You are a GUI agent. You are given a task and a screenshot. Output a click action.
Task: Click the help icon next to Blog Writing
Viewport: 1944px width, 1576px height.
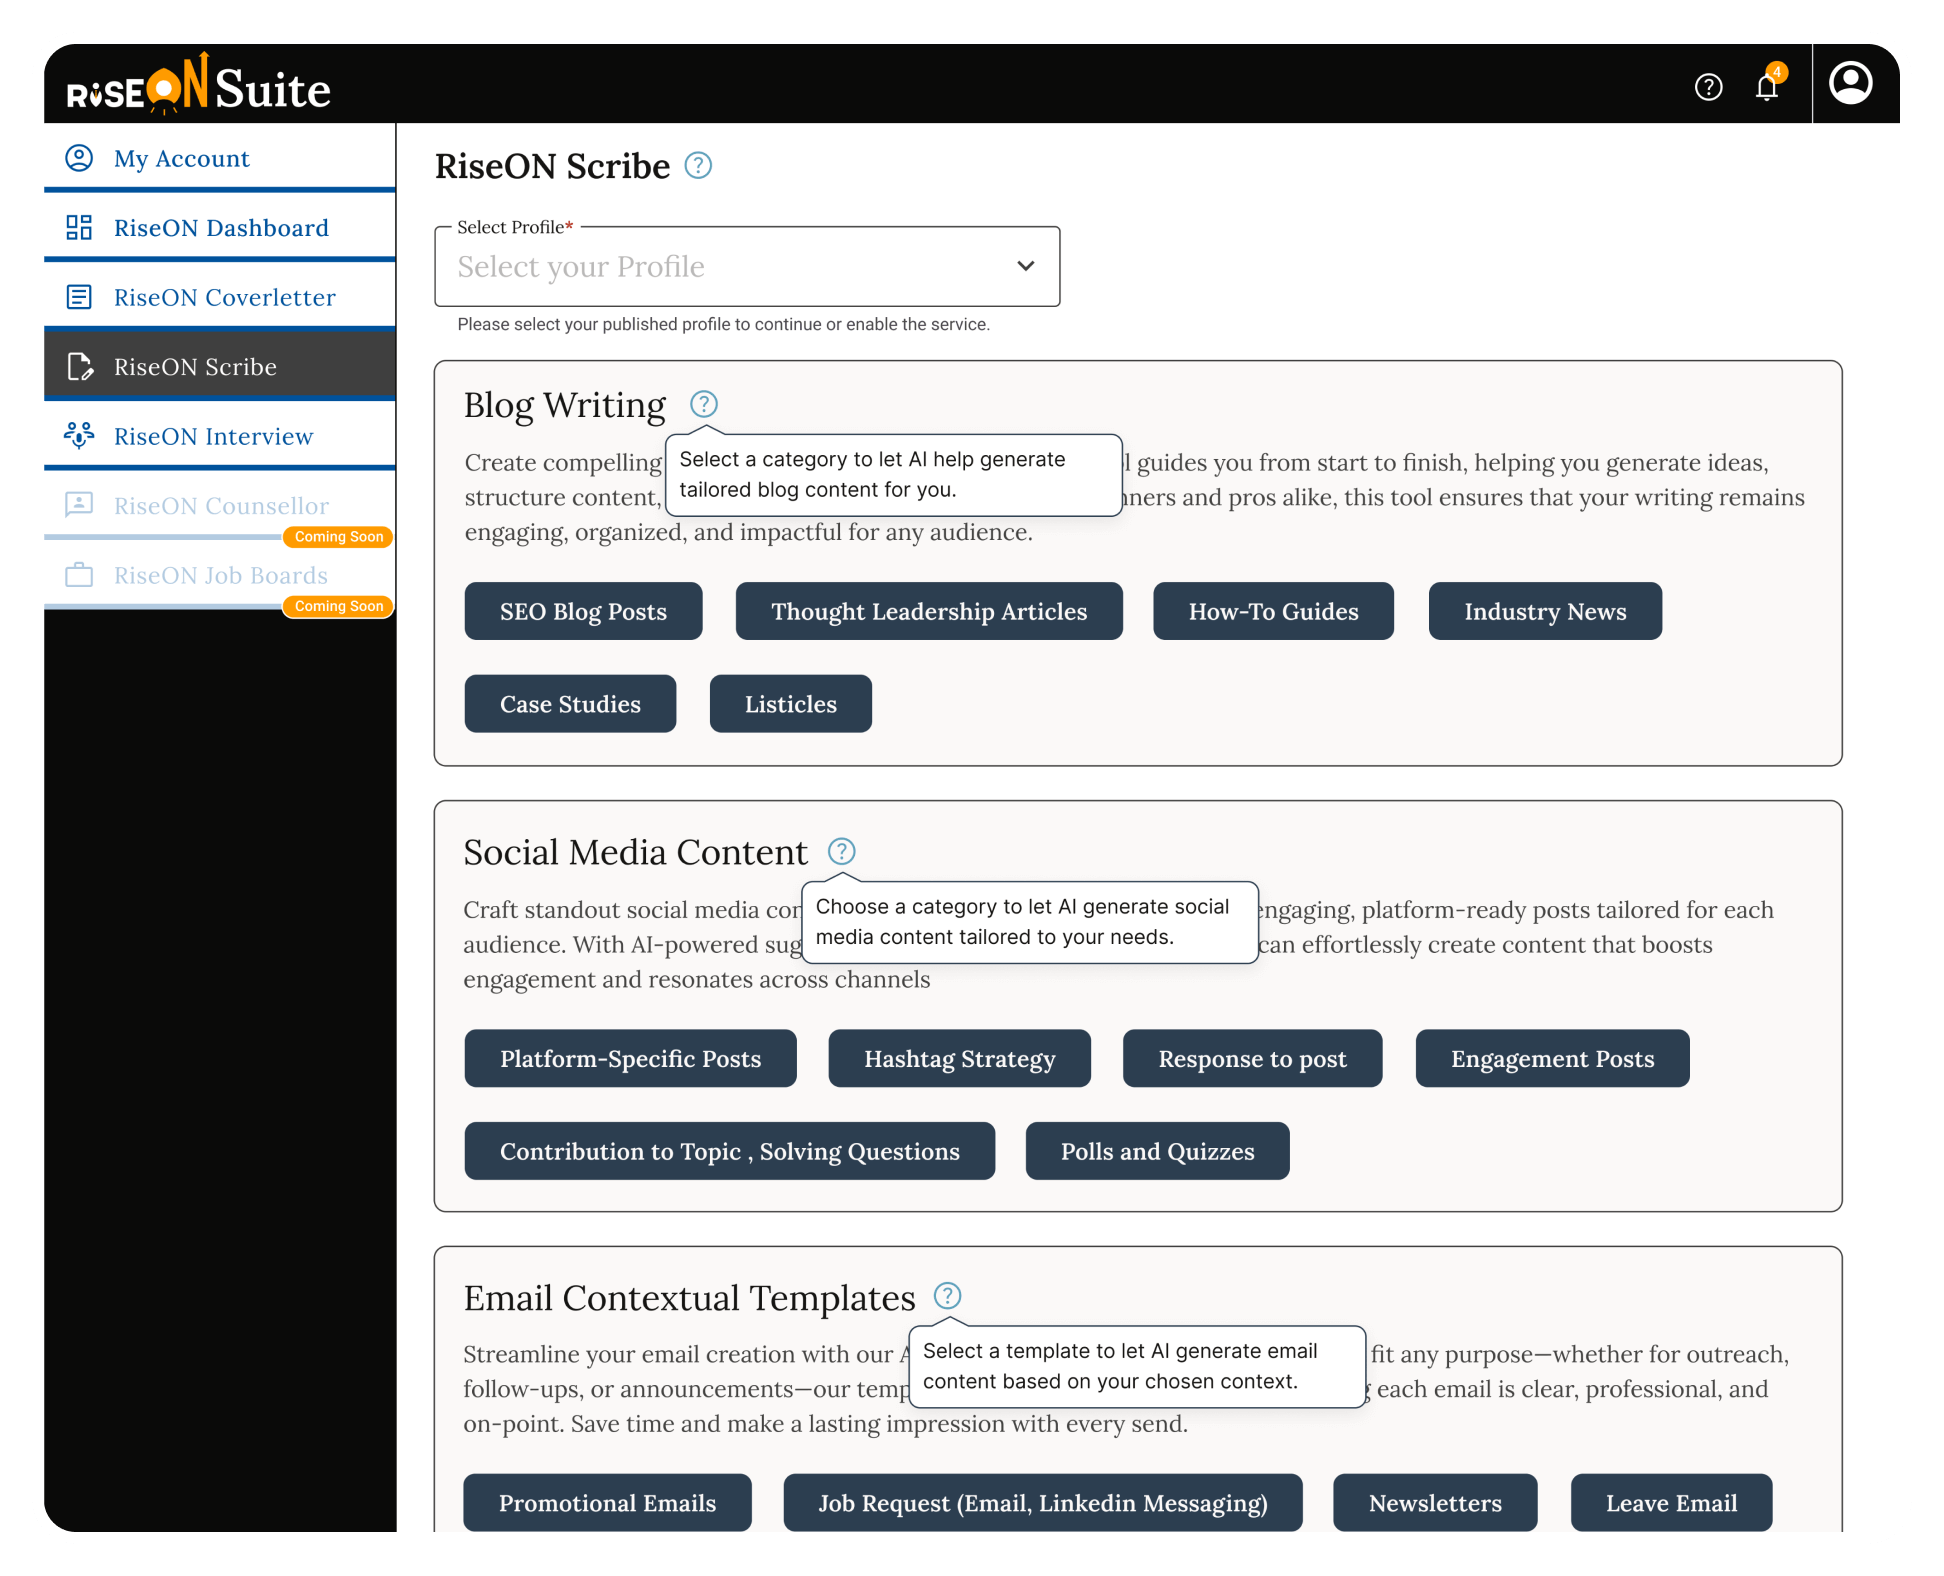click(704, 404)
